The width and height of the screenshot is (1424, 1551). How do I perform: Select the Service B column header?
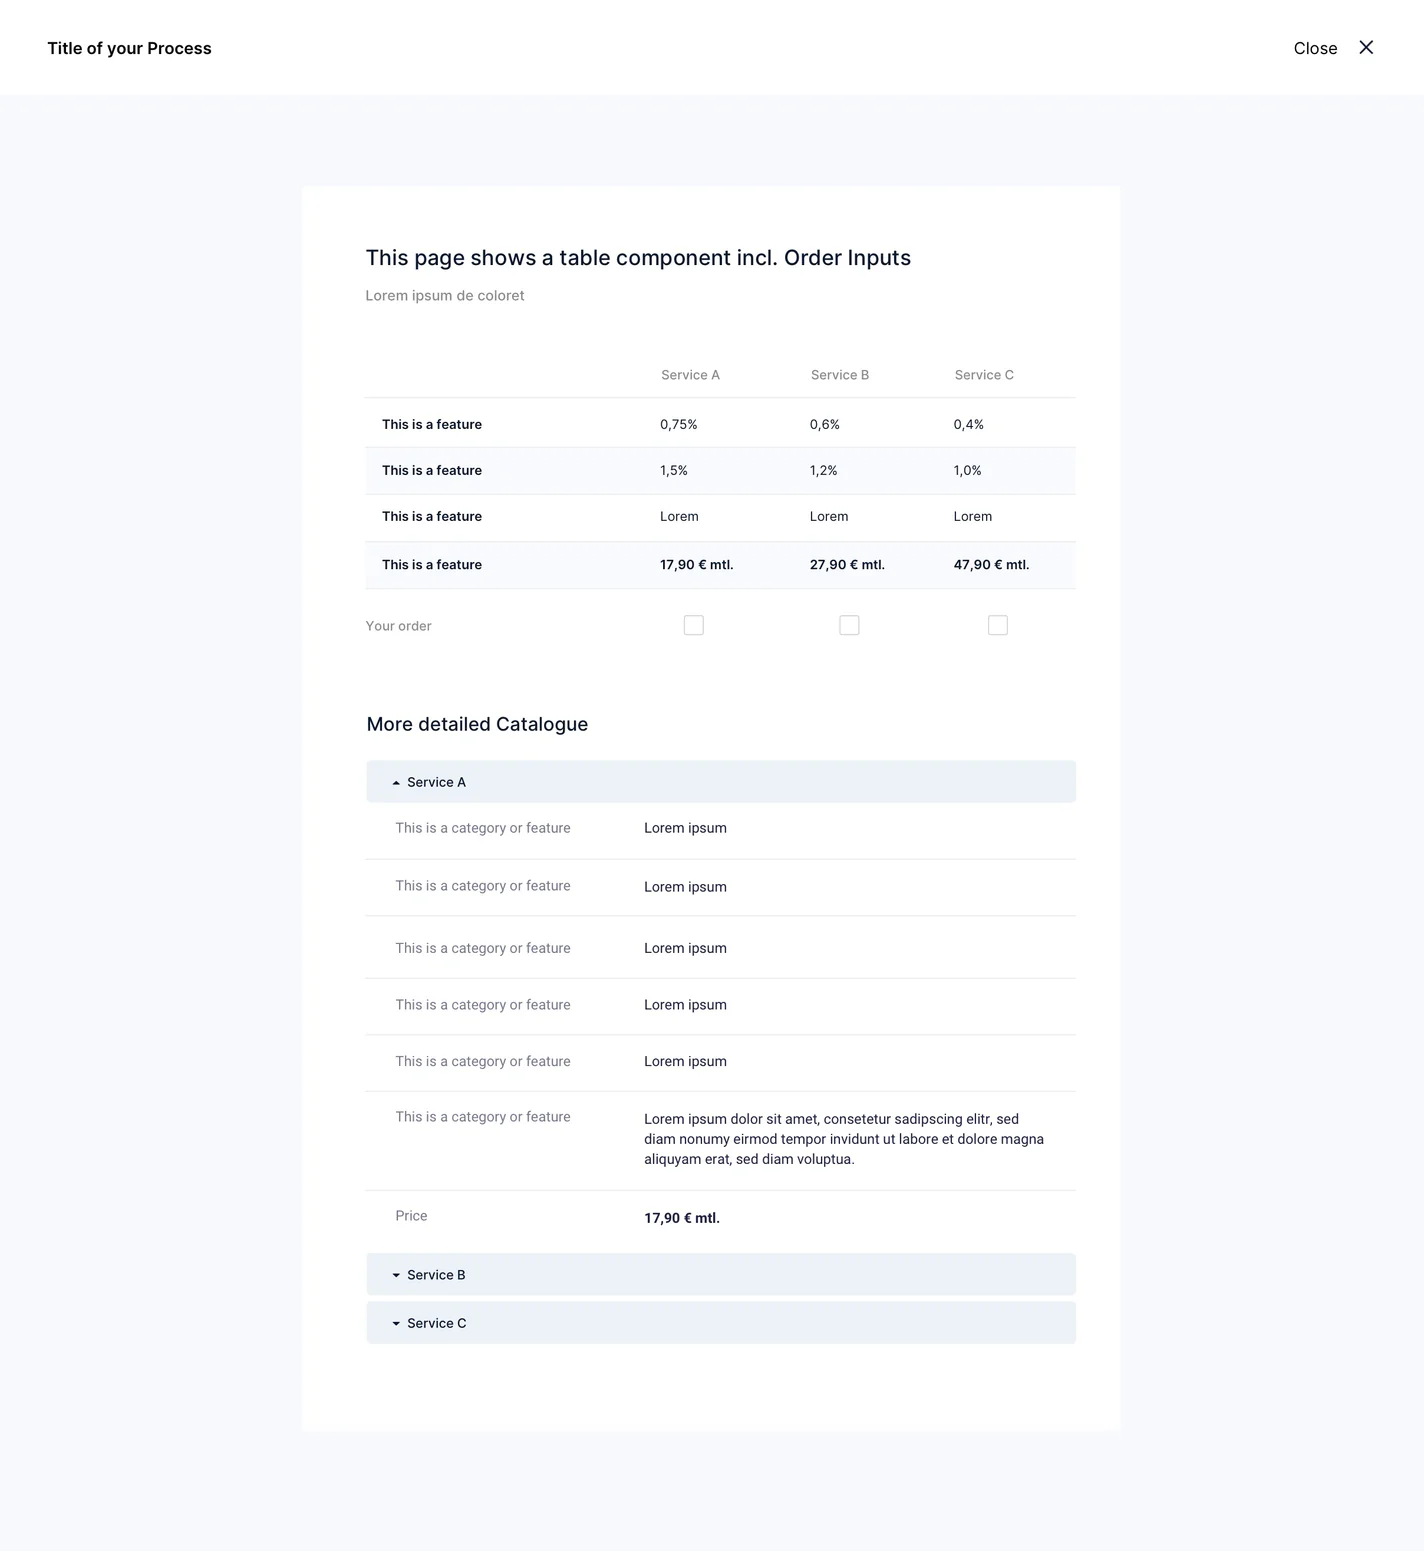tap(840, 375)
